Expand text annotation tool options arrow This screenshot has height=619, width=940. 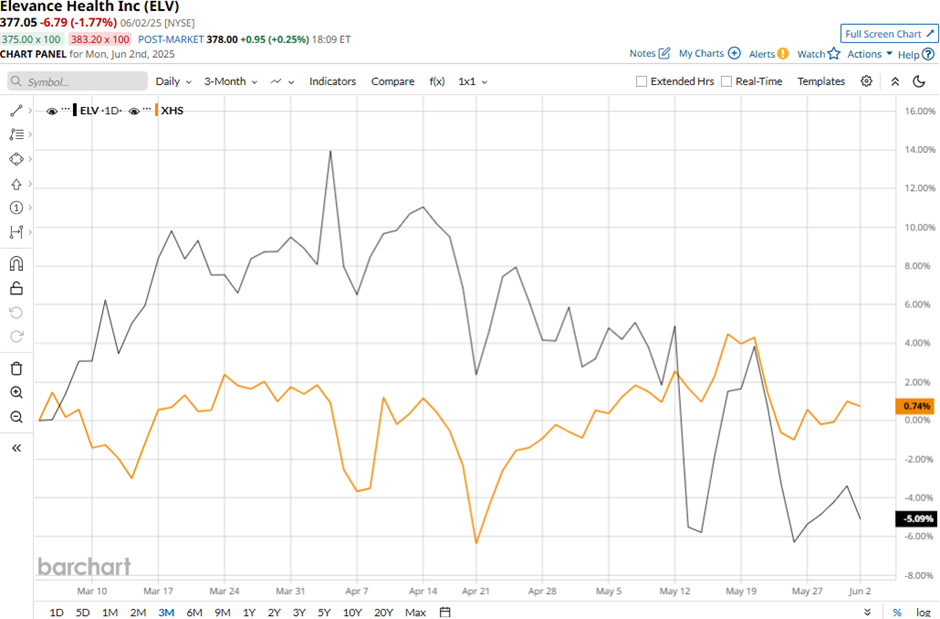click(x=30, y=134)
